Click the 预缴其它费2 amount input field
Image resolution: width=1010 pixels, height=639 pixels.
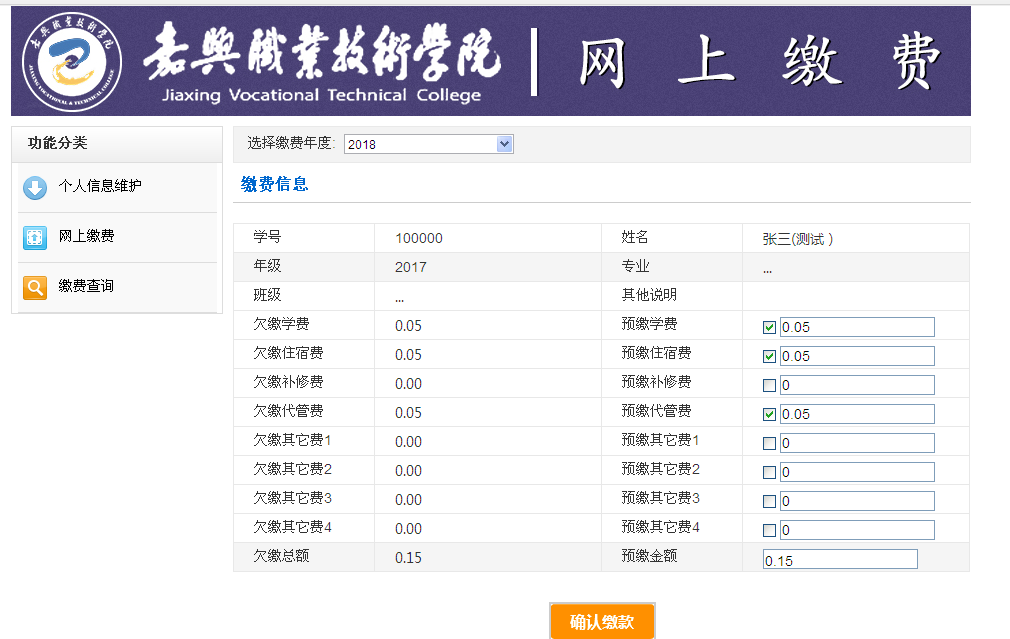pyautogui.click(x=856, y=472)
